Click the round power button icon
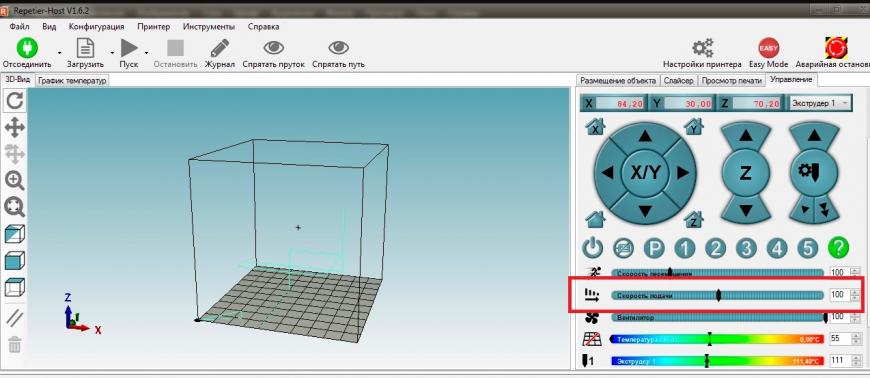This screenshot has height=378, width=870. click(x=593, y=248)
